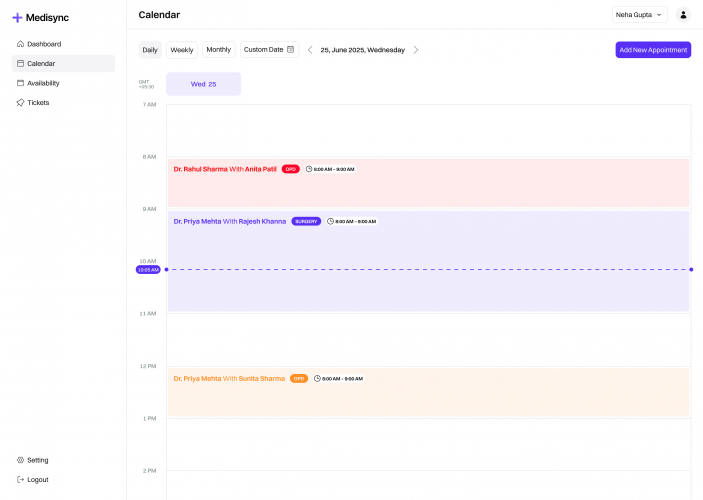Screen dimensions: 703x500
Task: Click the Logout arrow icon
Action: [x=20, y=479]
